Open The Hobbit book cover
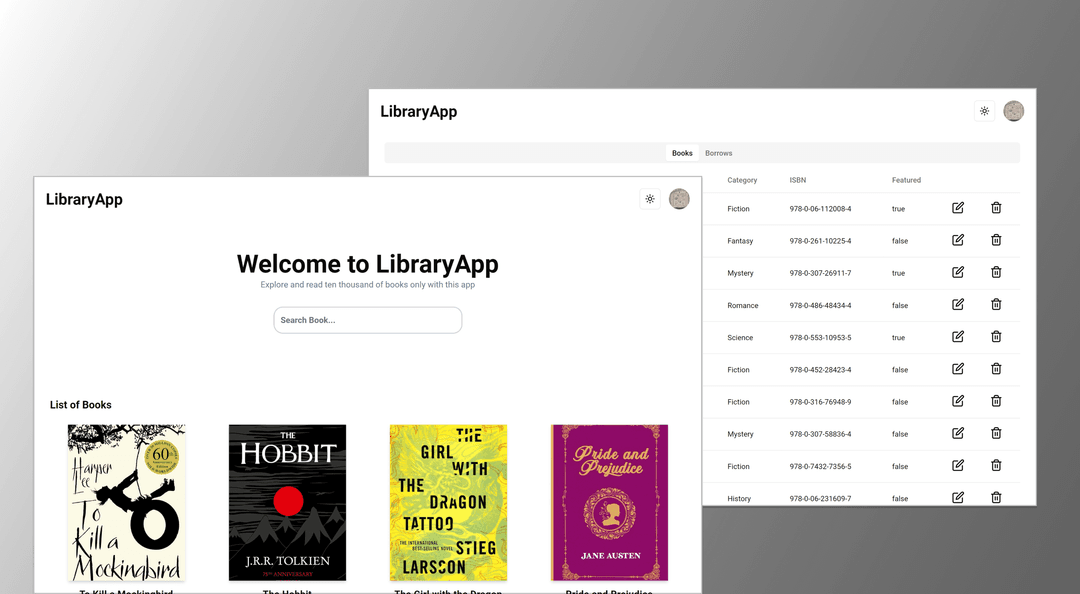Viewport: 1080px width, 594px height. (287, 502)
